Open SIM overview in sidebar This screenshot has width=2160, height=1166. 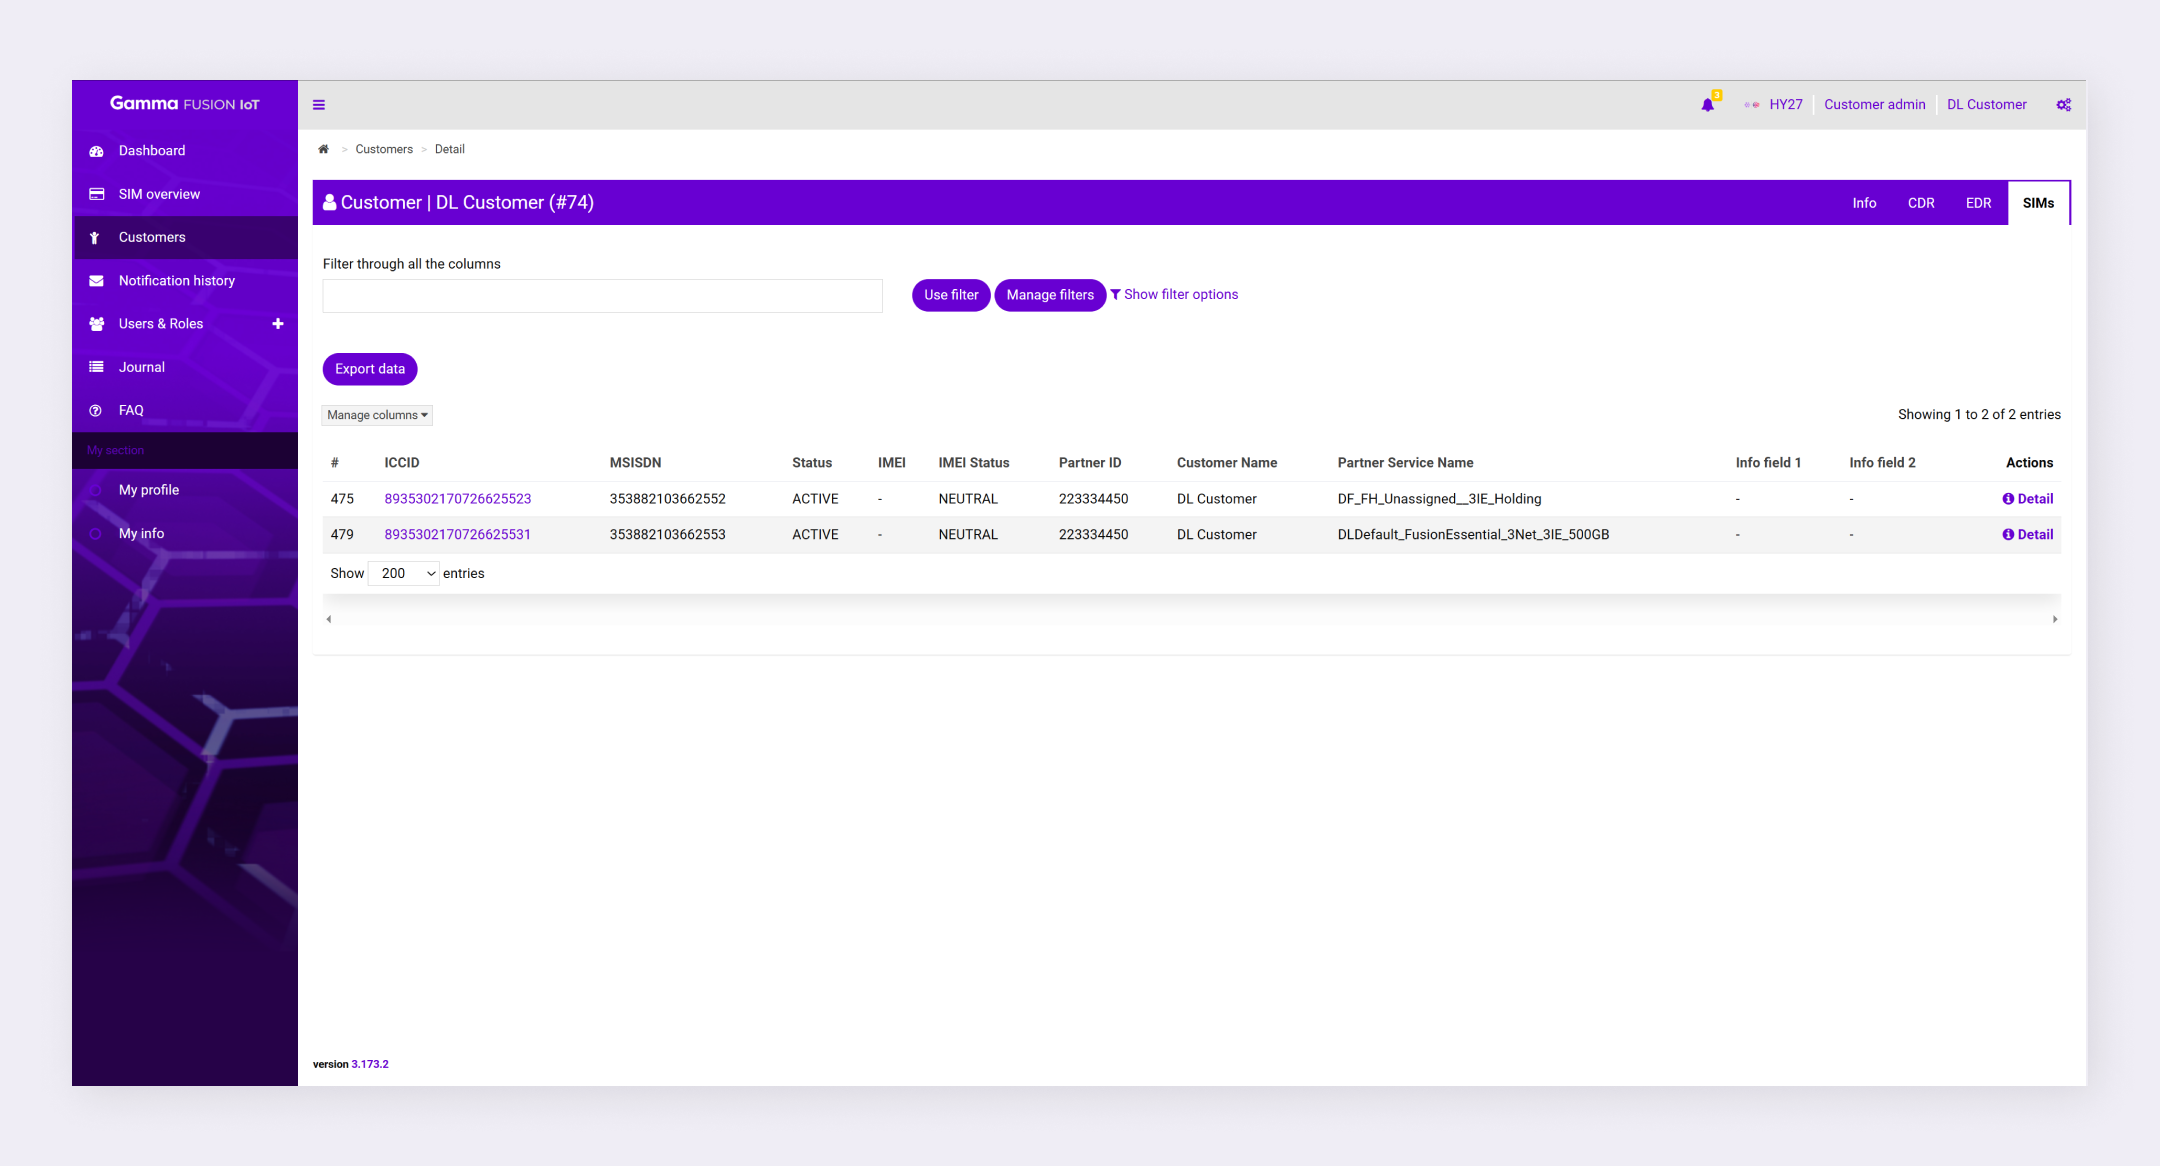pos(159,194)
